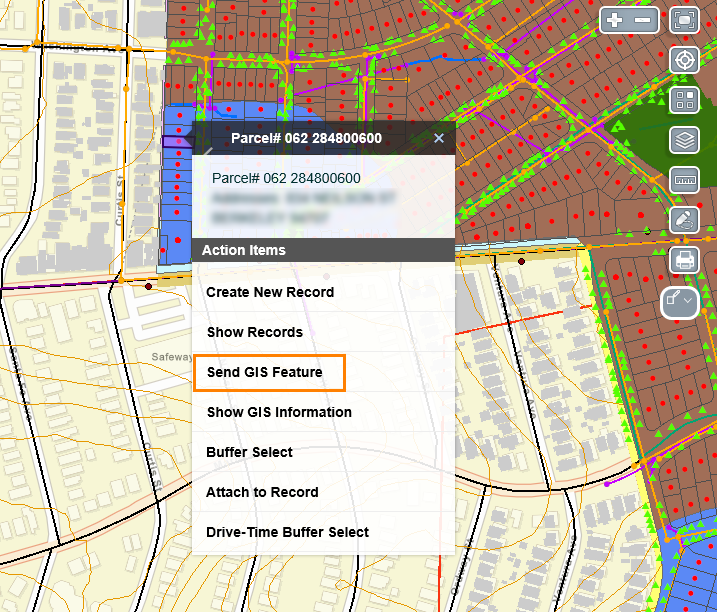Choose Buffer Select action

click(249, 452)
